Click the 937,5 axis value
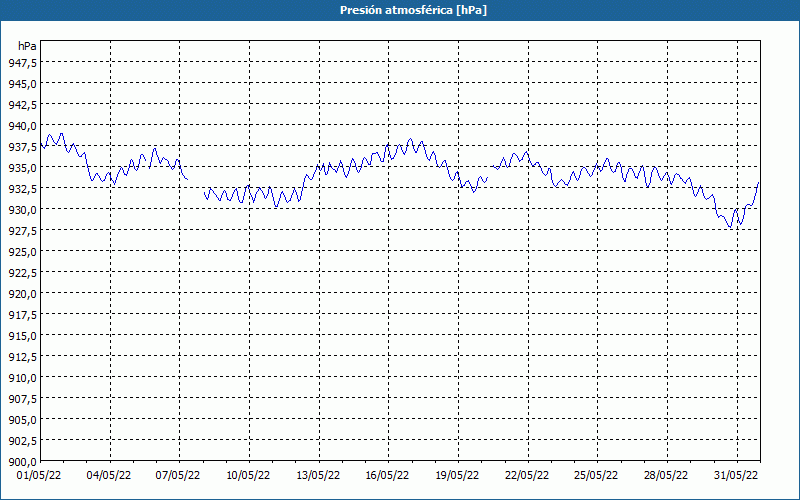The width and height of the screenshot is (800, 500). (x=22, y=146)
